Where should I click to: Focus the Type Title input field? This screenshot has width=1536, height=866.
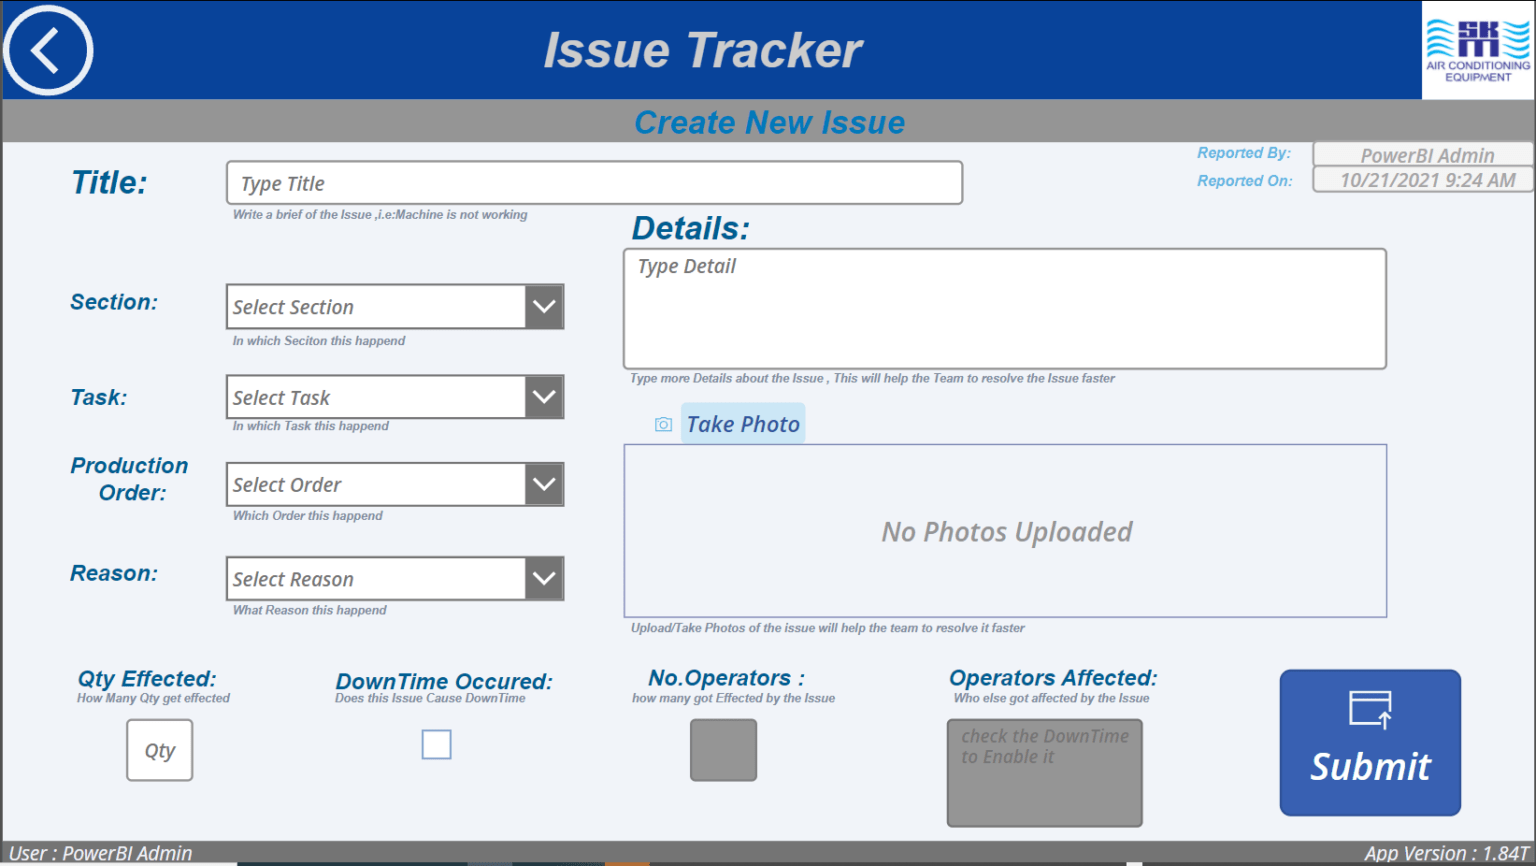(x=594, y=183)
